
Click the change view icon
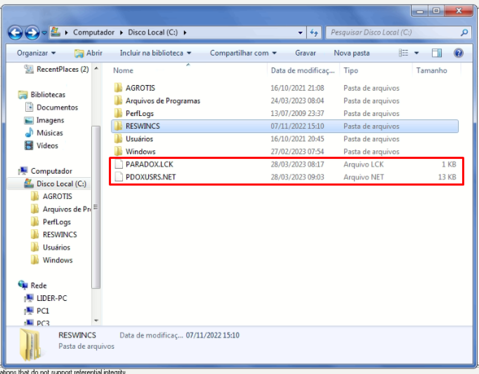[403, 53]
